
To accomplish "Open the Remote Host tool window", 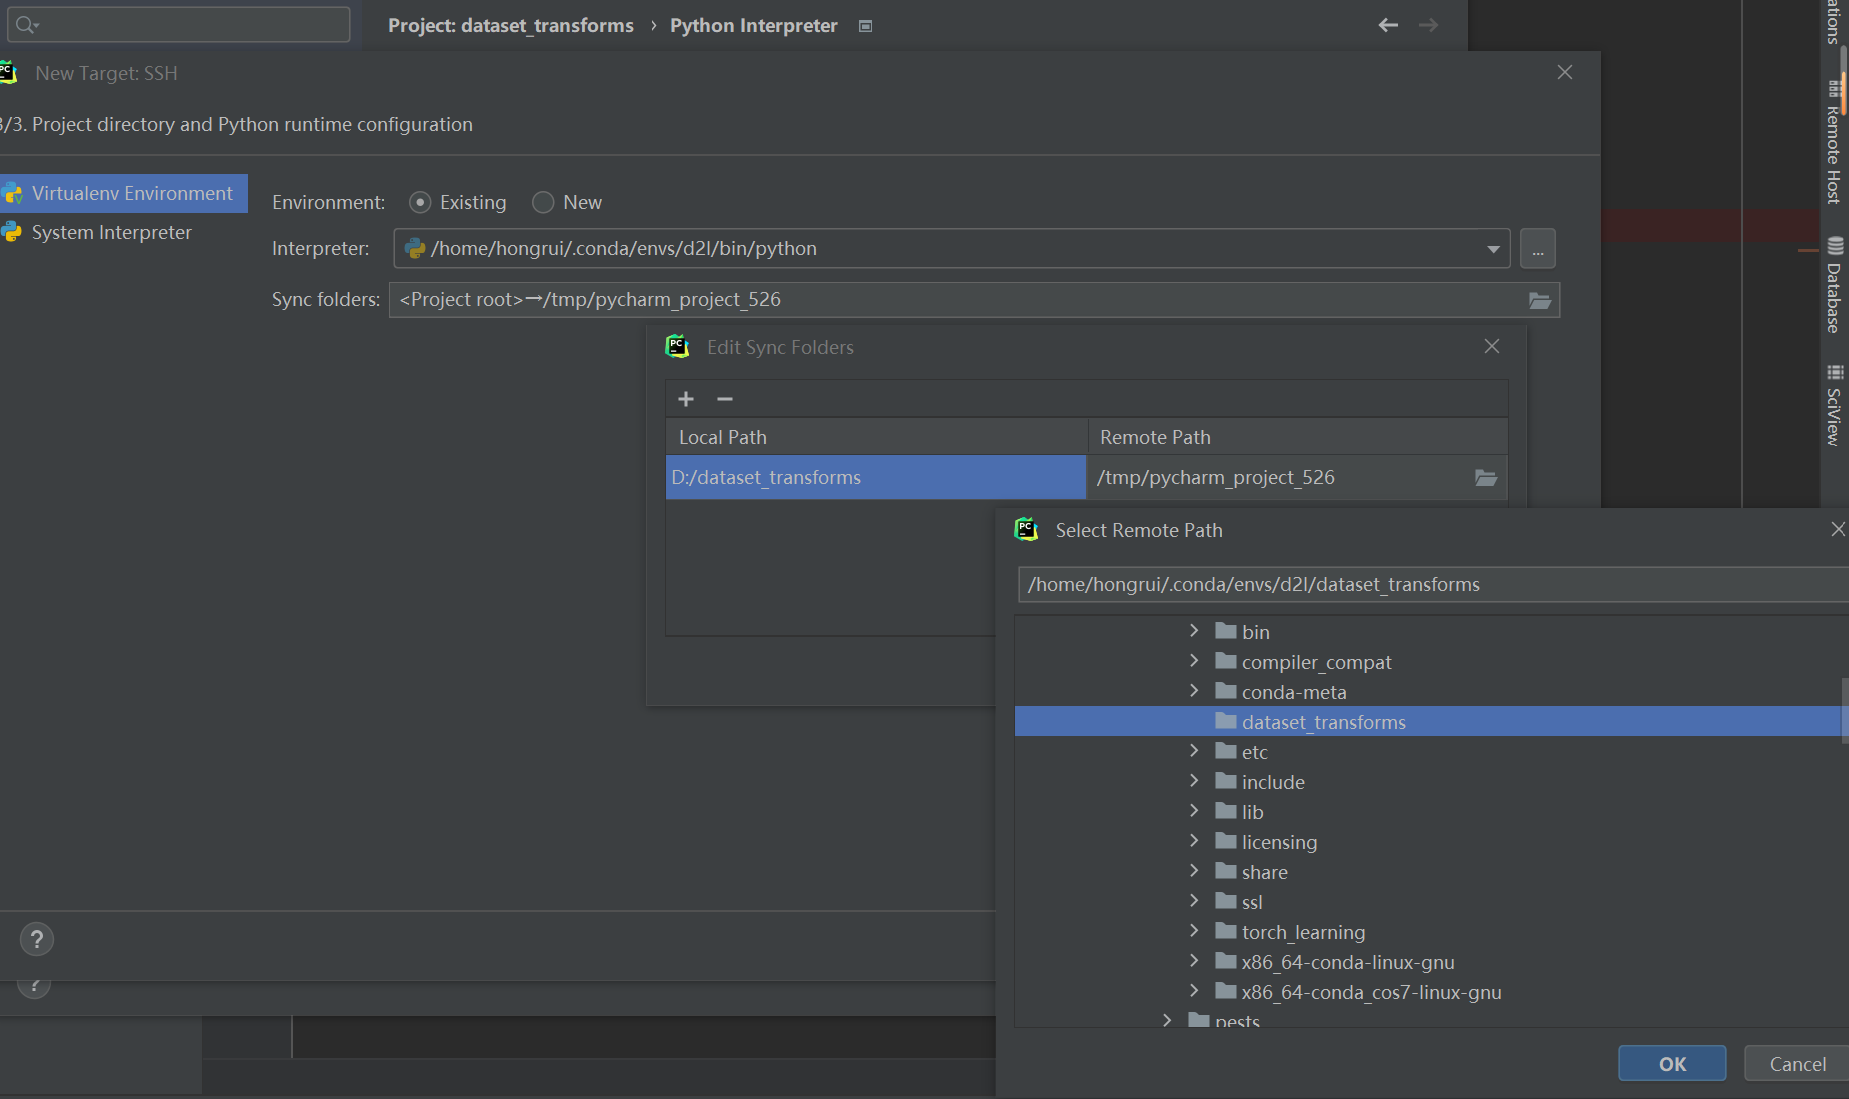I will pyautogui.click(x=1834, y=142).
